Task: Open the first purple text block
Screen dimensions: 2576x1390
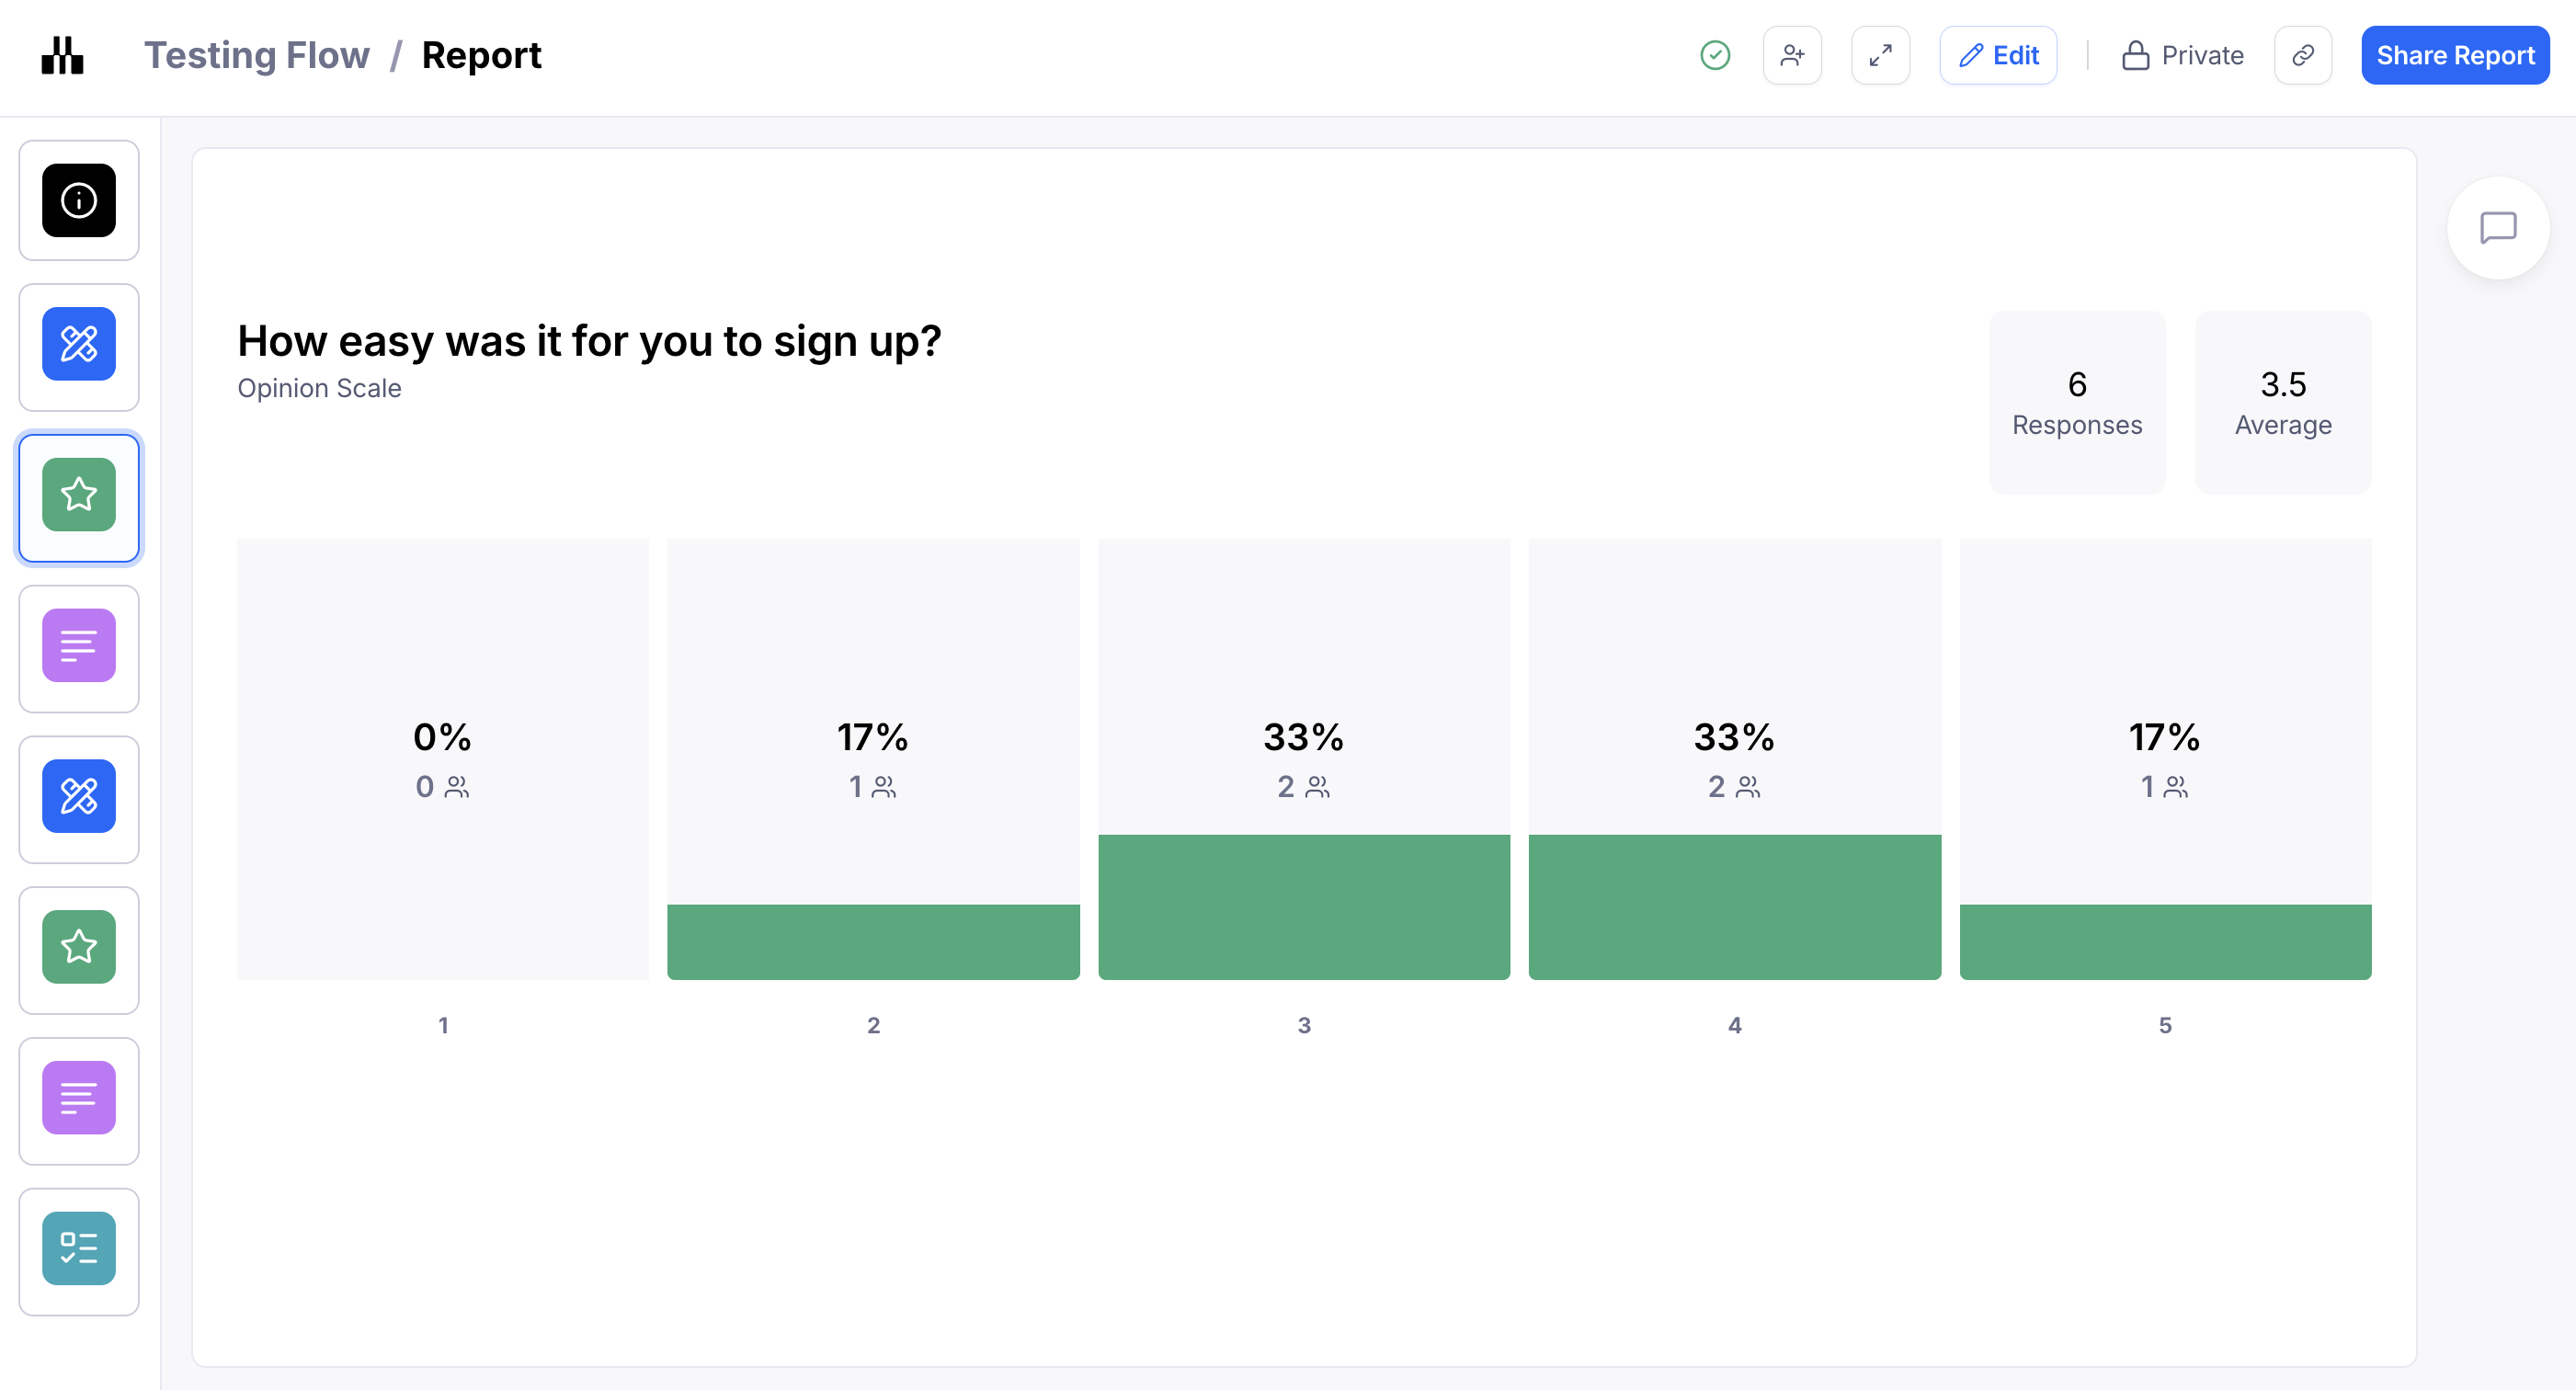Action: [x=79, y=646]
